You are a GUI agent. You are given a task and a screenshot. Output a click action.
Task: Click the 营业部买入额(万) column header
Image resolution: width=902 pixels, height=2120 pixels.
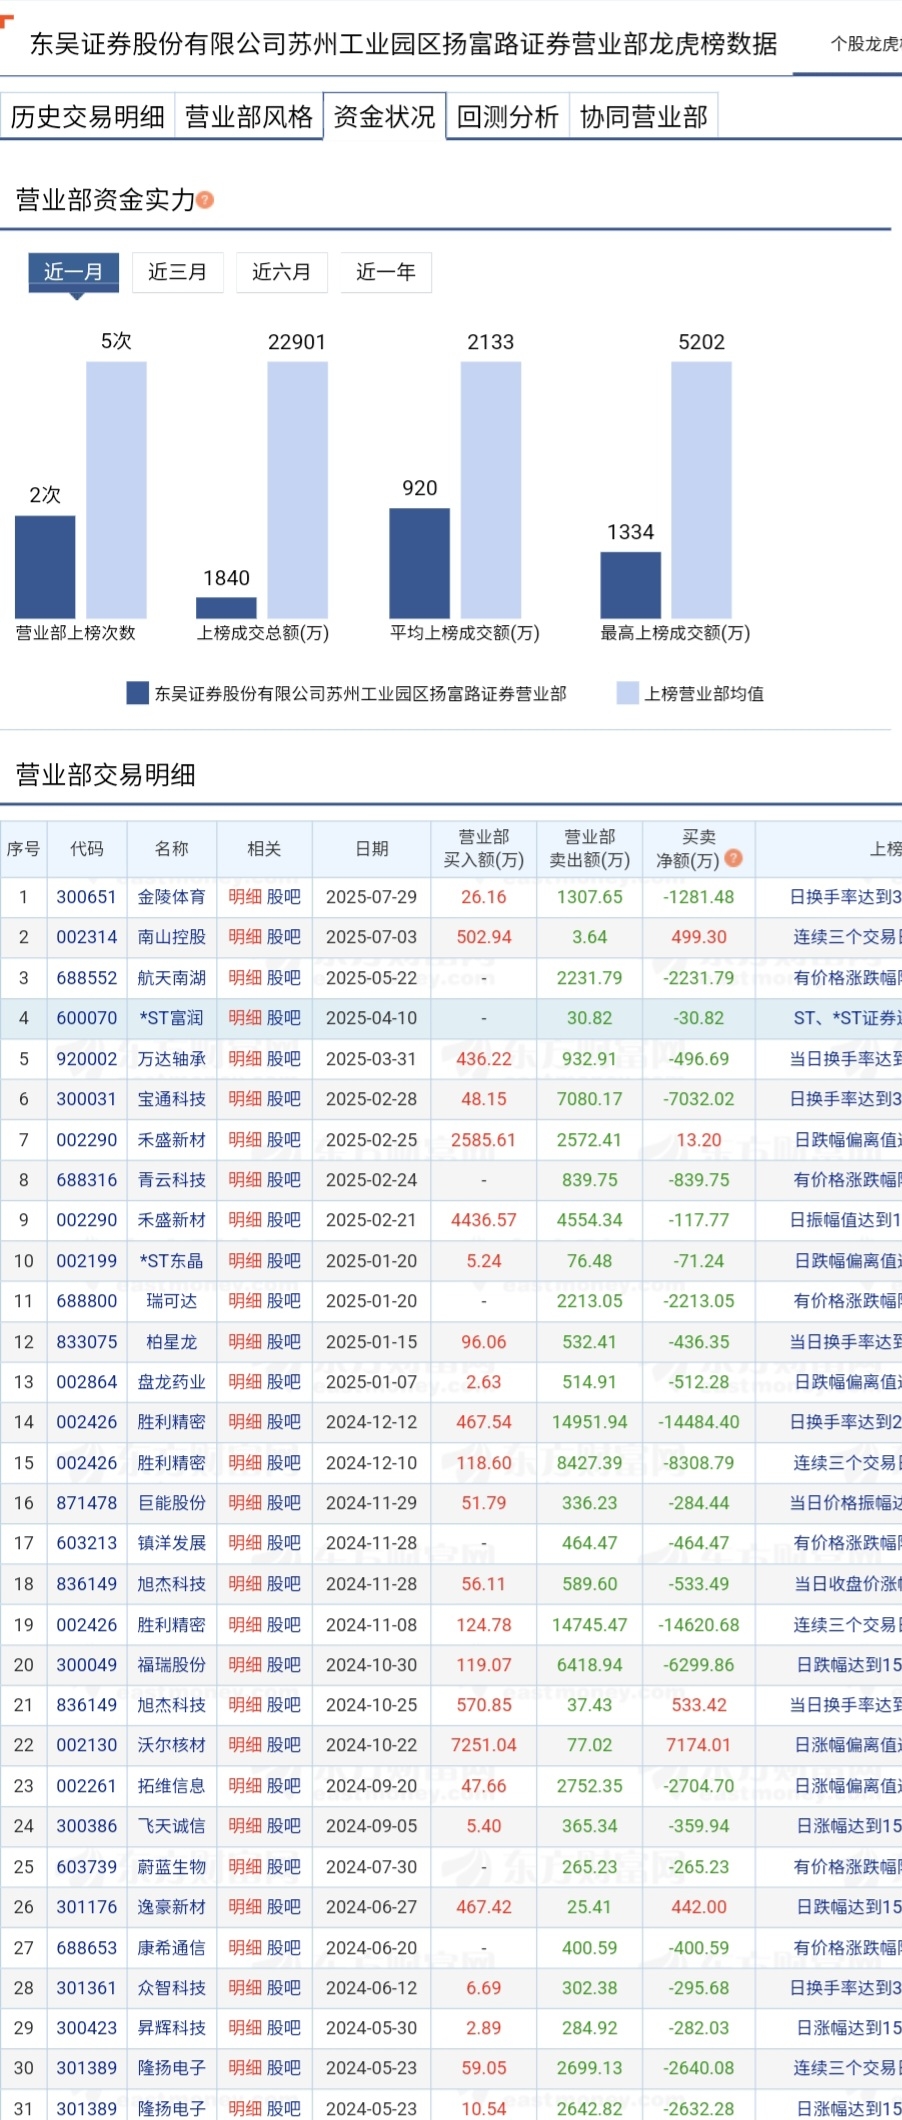click(484, 849)
